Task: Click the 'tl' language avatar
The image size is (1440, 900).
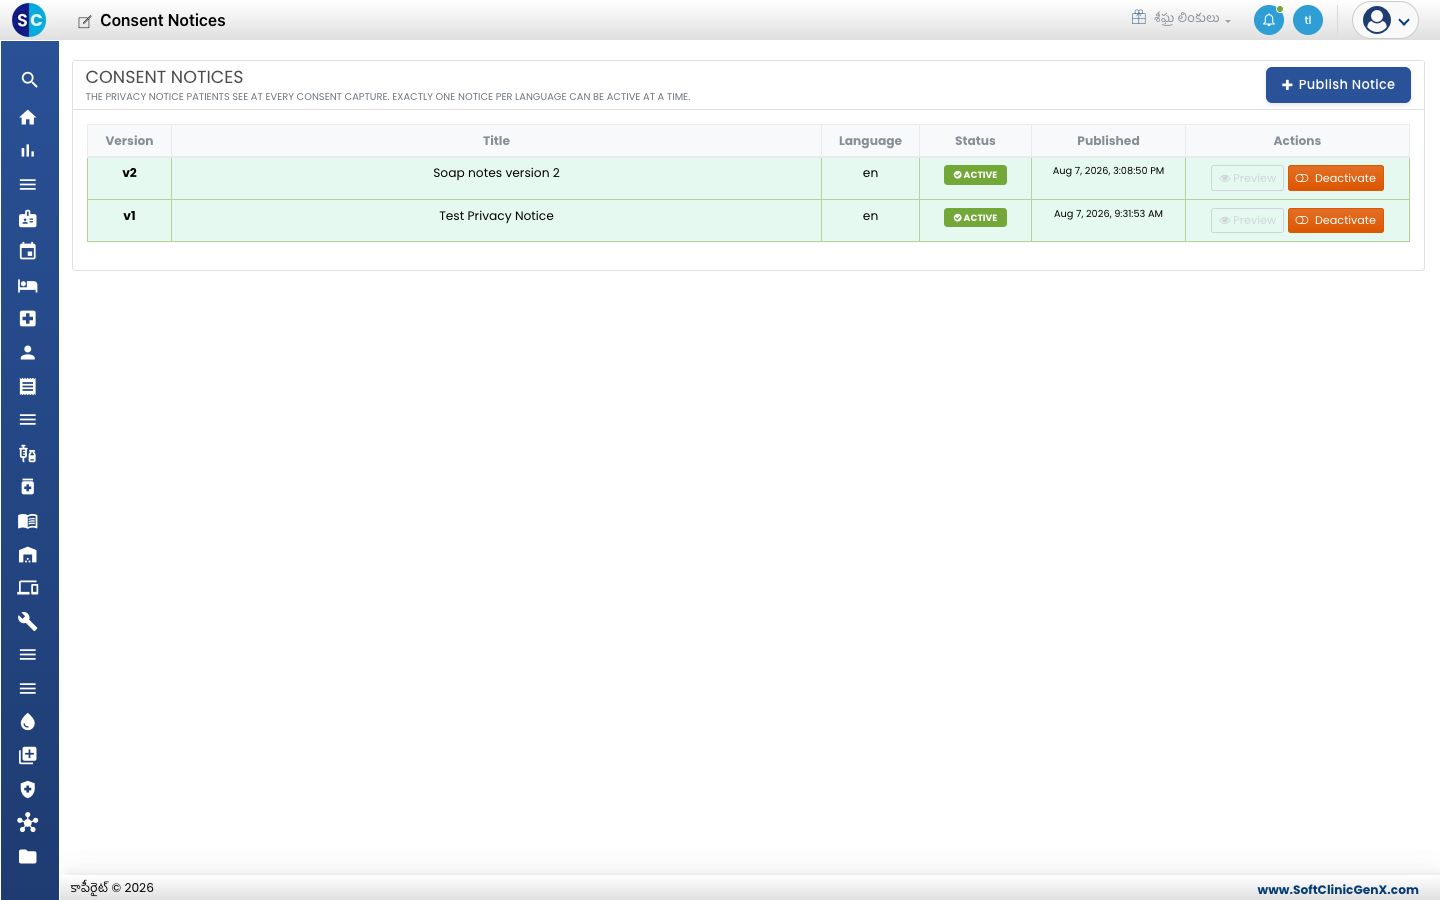Action: tap(1308, 20)
